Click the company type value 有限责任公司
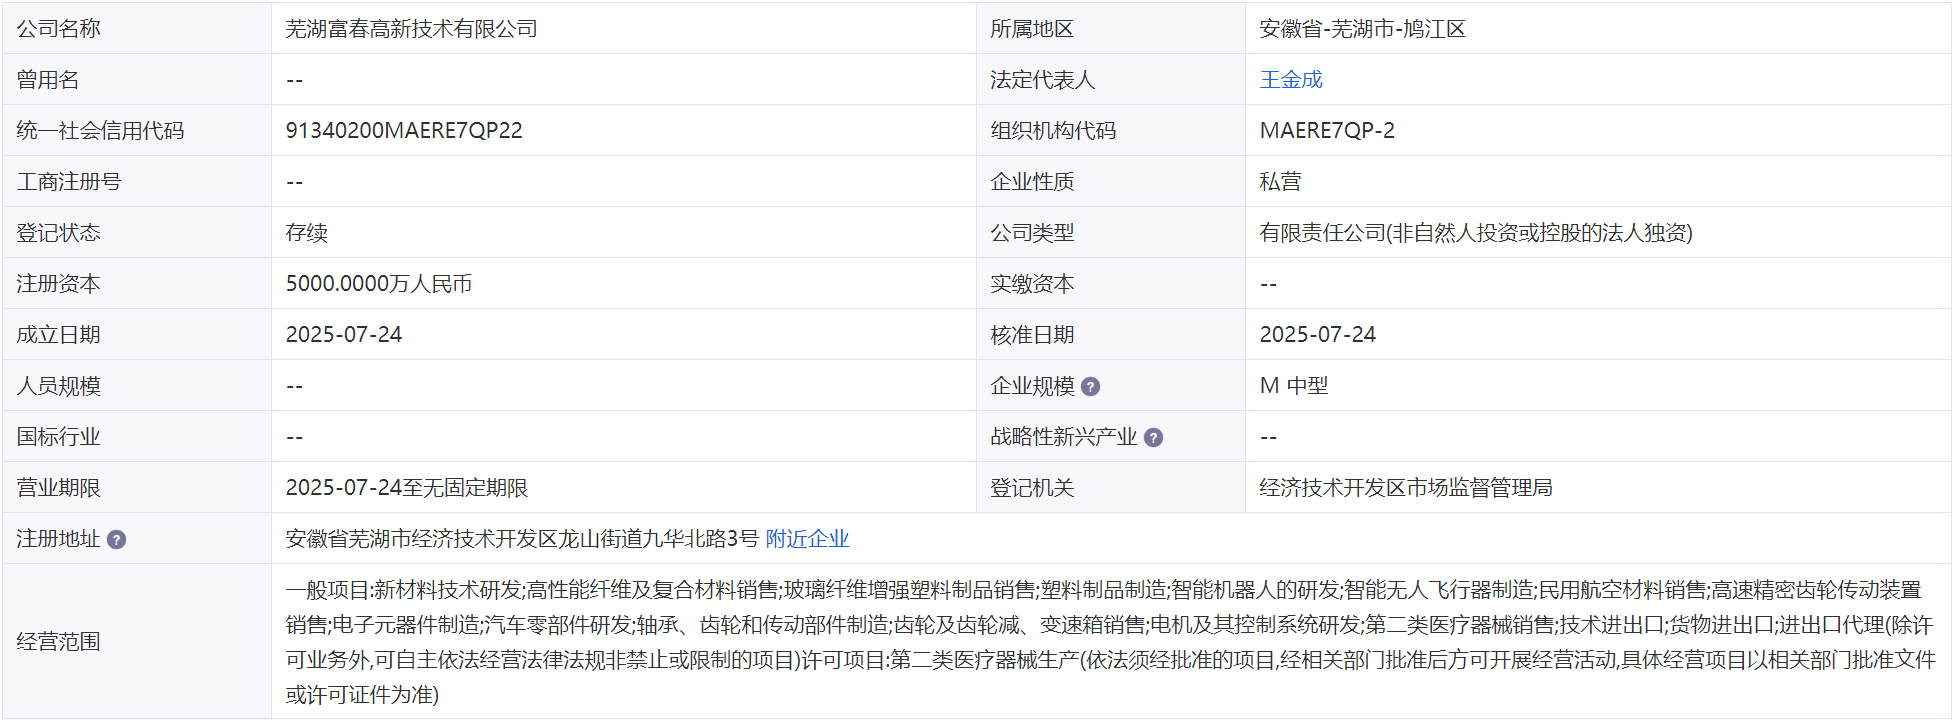1959x720 pixels. click(1475, 233)
